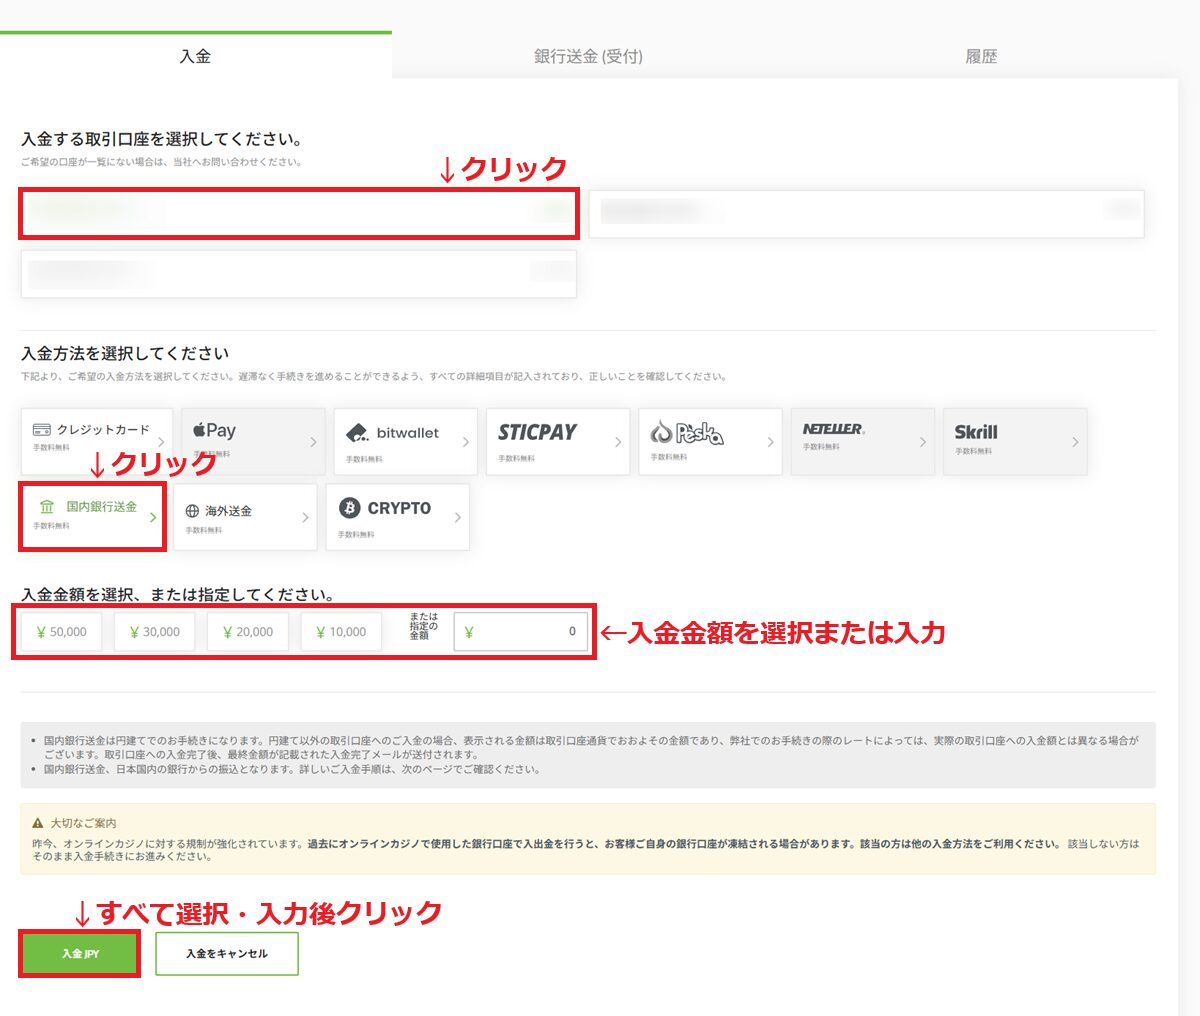Image resolution: width=1200 pixels, height=1016 pixels.
Task: Expand Peska option chevron
Action: click(x=770, y=441)
